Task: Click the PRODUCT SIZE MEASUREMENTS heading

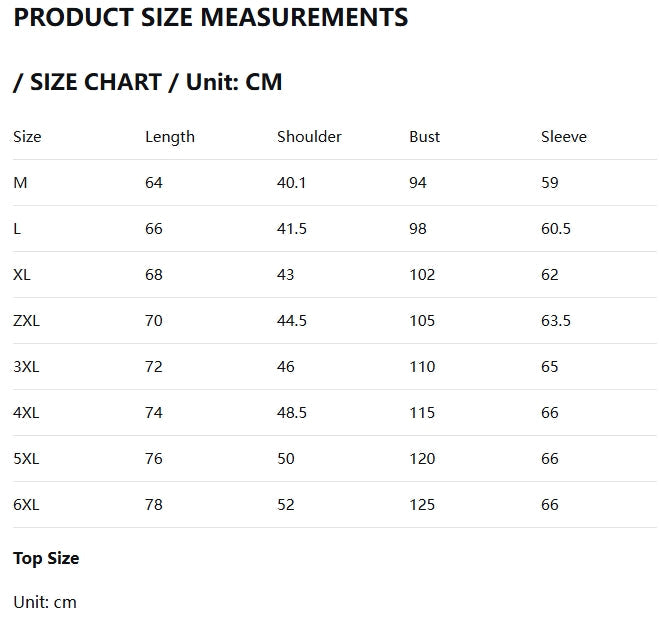Action: point(210,17)
